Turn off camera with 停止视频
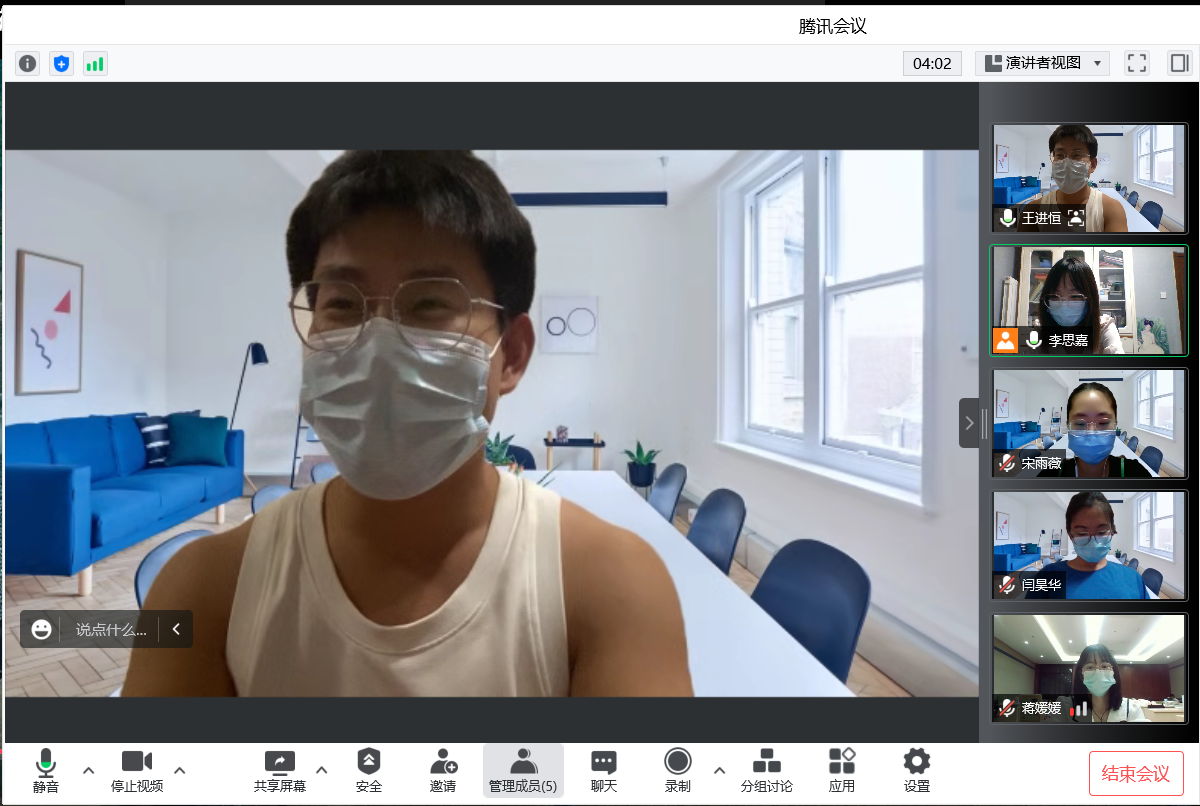 tap(137, 770)
